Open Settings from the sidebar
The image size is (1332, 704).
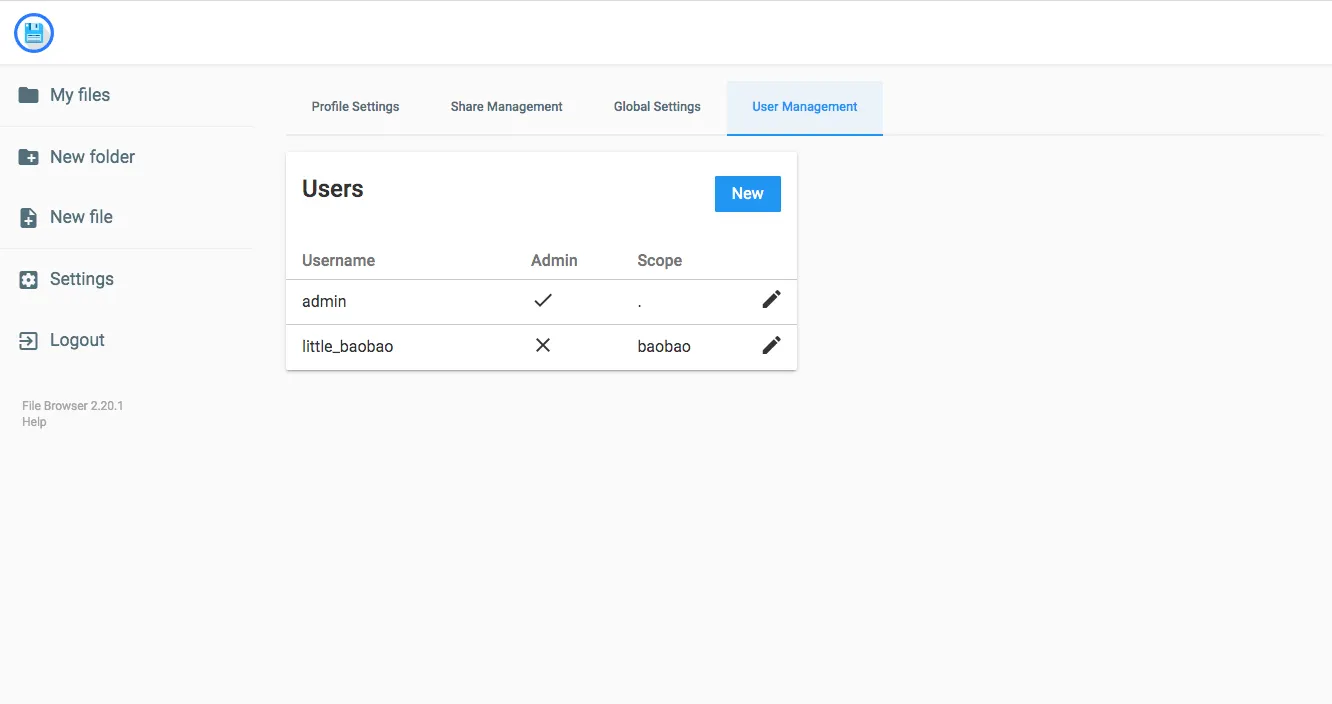(82, 279)
